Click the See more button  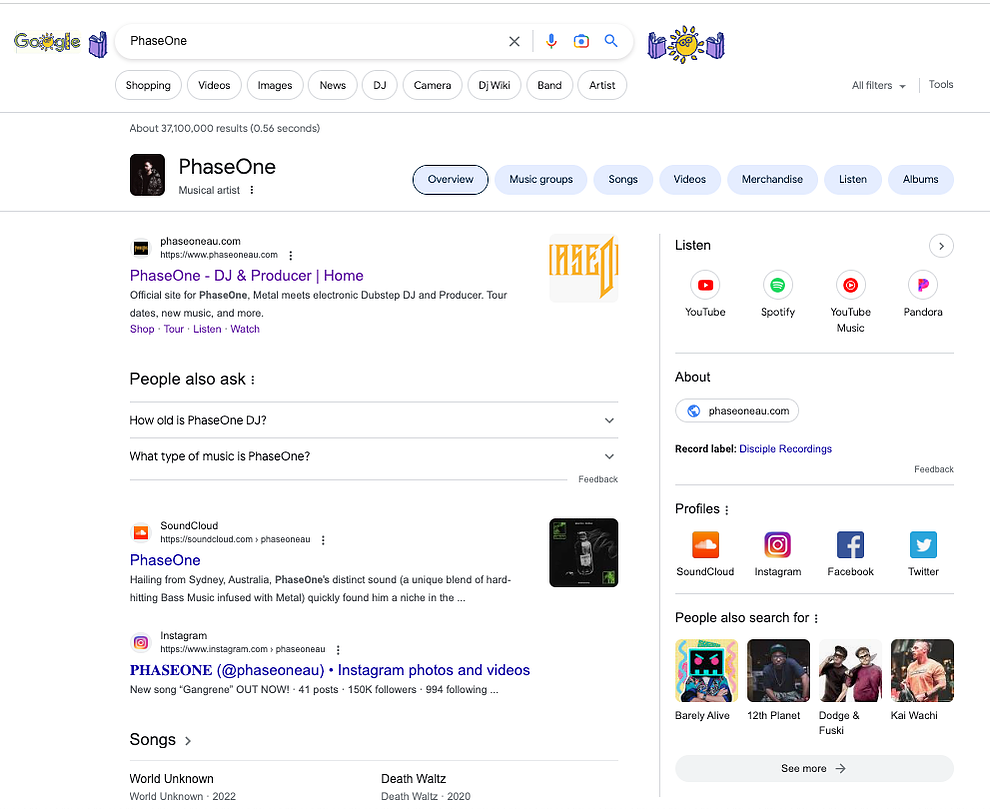814,769
